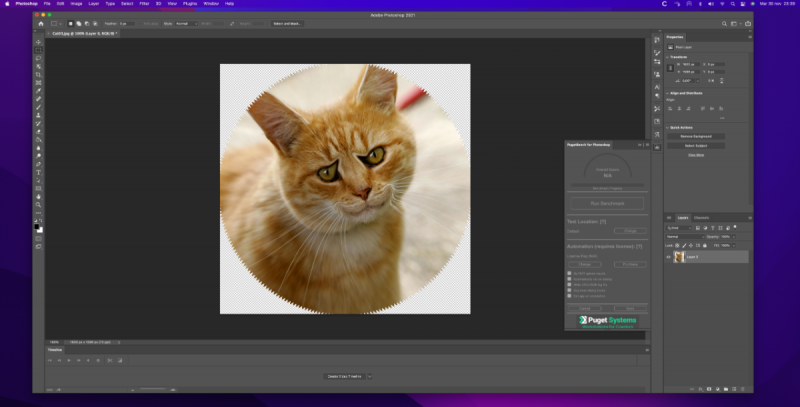The width and height of the screenshot is (800, 407).
Task: Select the Move tool
Action: [x=38, y=40]
